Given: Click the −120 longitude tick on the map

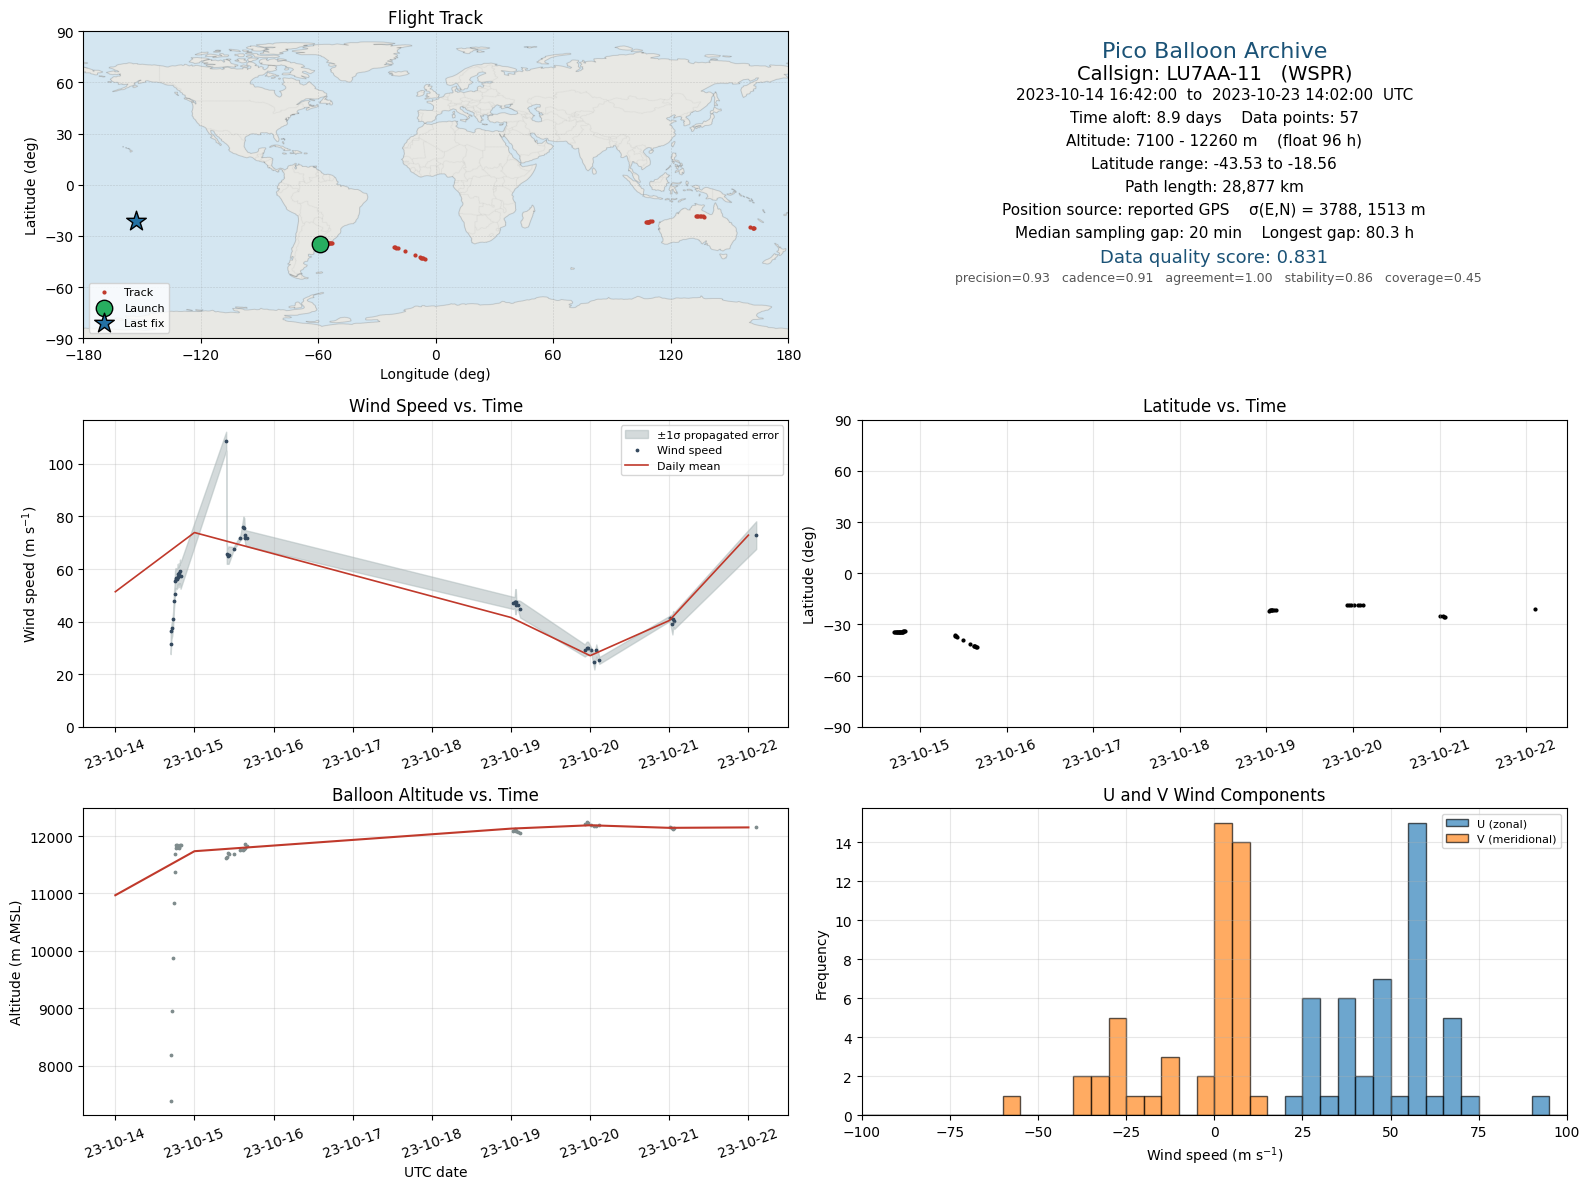Looking at the screenshot, I should [200, 355].
